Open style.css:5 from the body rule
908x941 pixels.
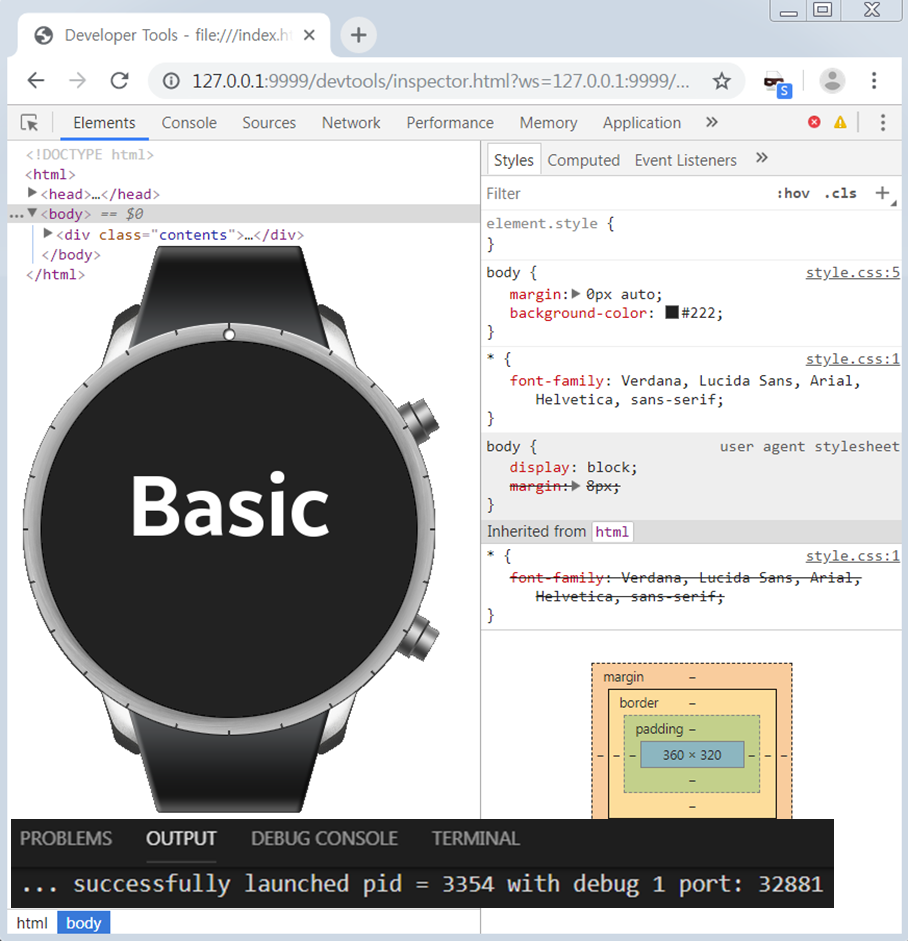pos(852,272)
